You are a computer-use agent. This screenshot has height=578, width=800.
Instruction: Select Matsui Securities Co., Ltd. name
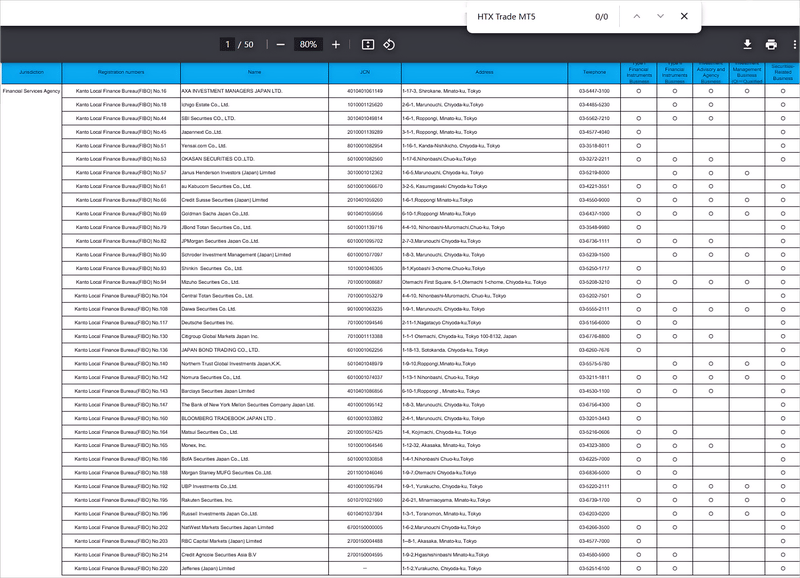(x=210, y=432)
